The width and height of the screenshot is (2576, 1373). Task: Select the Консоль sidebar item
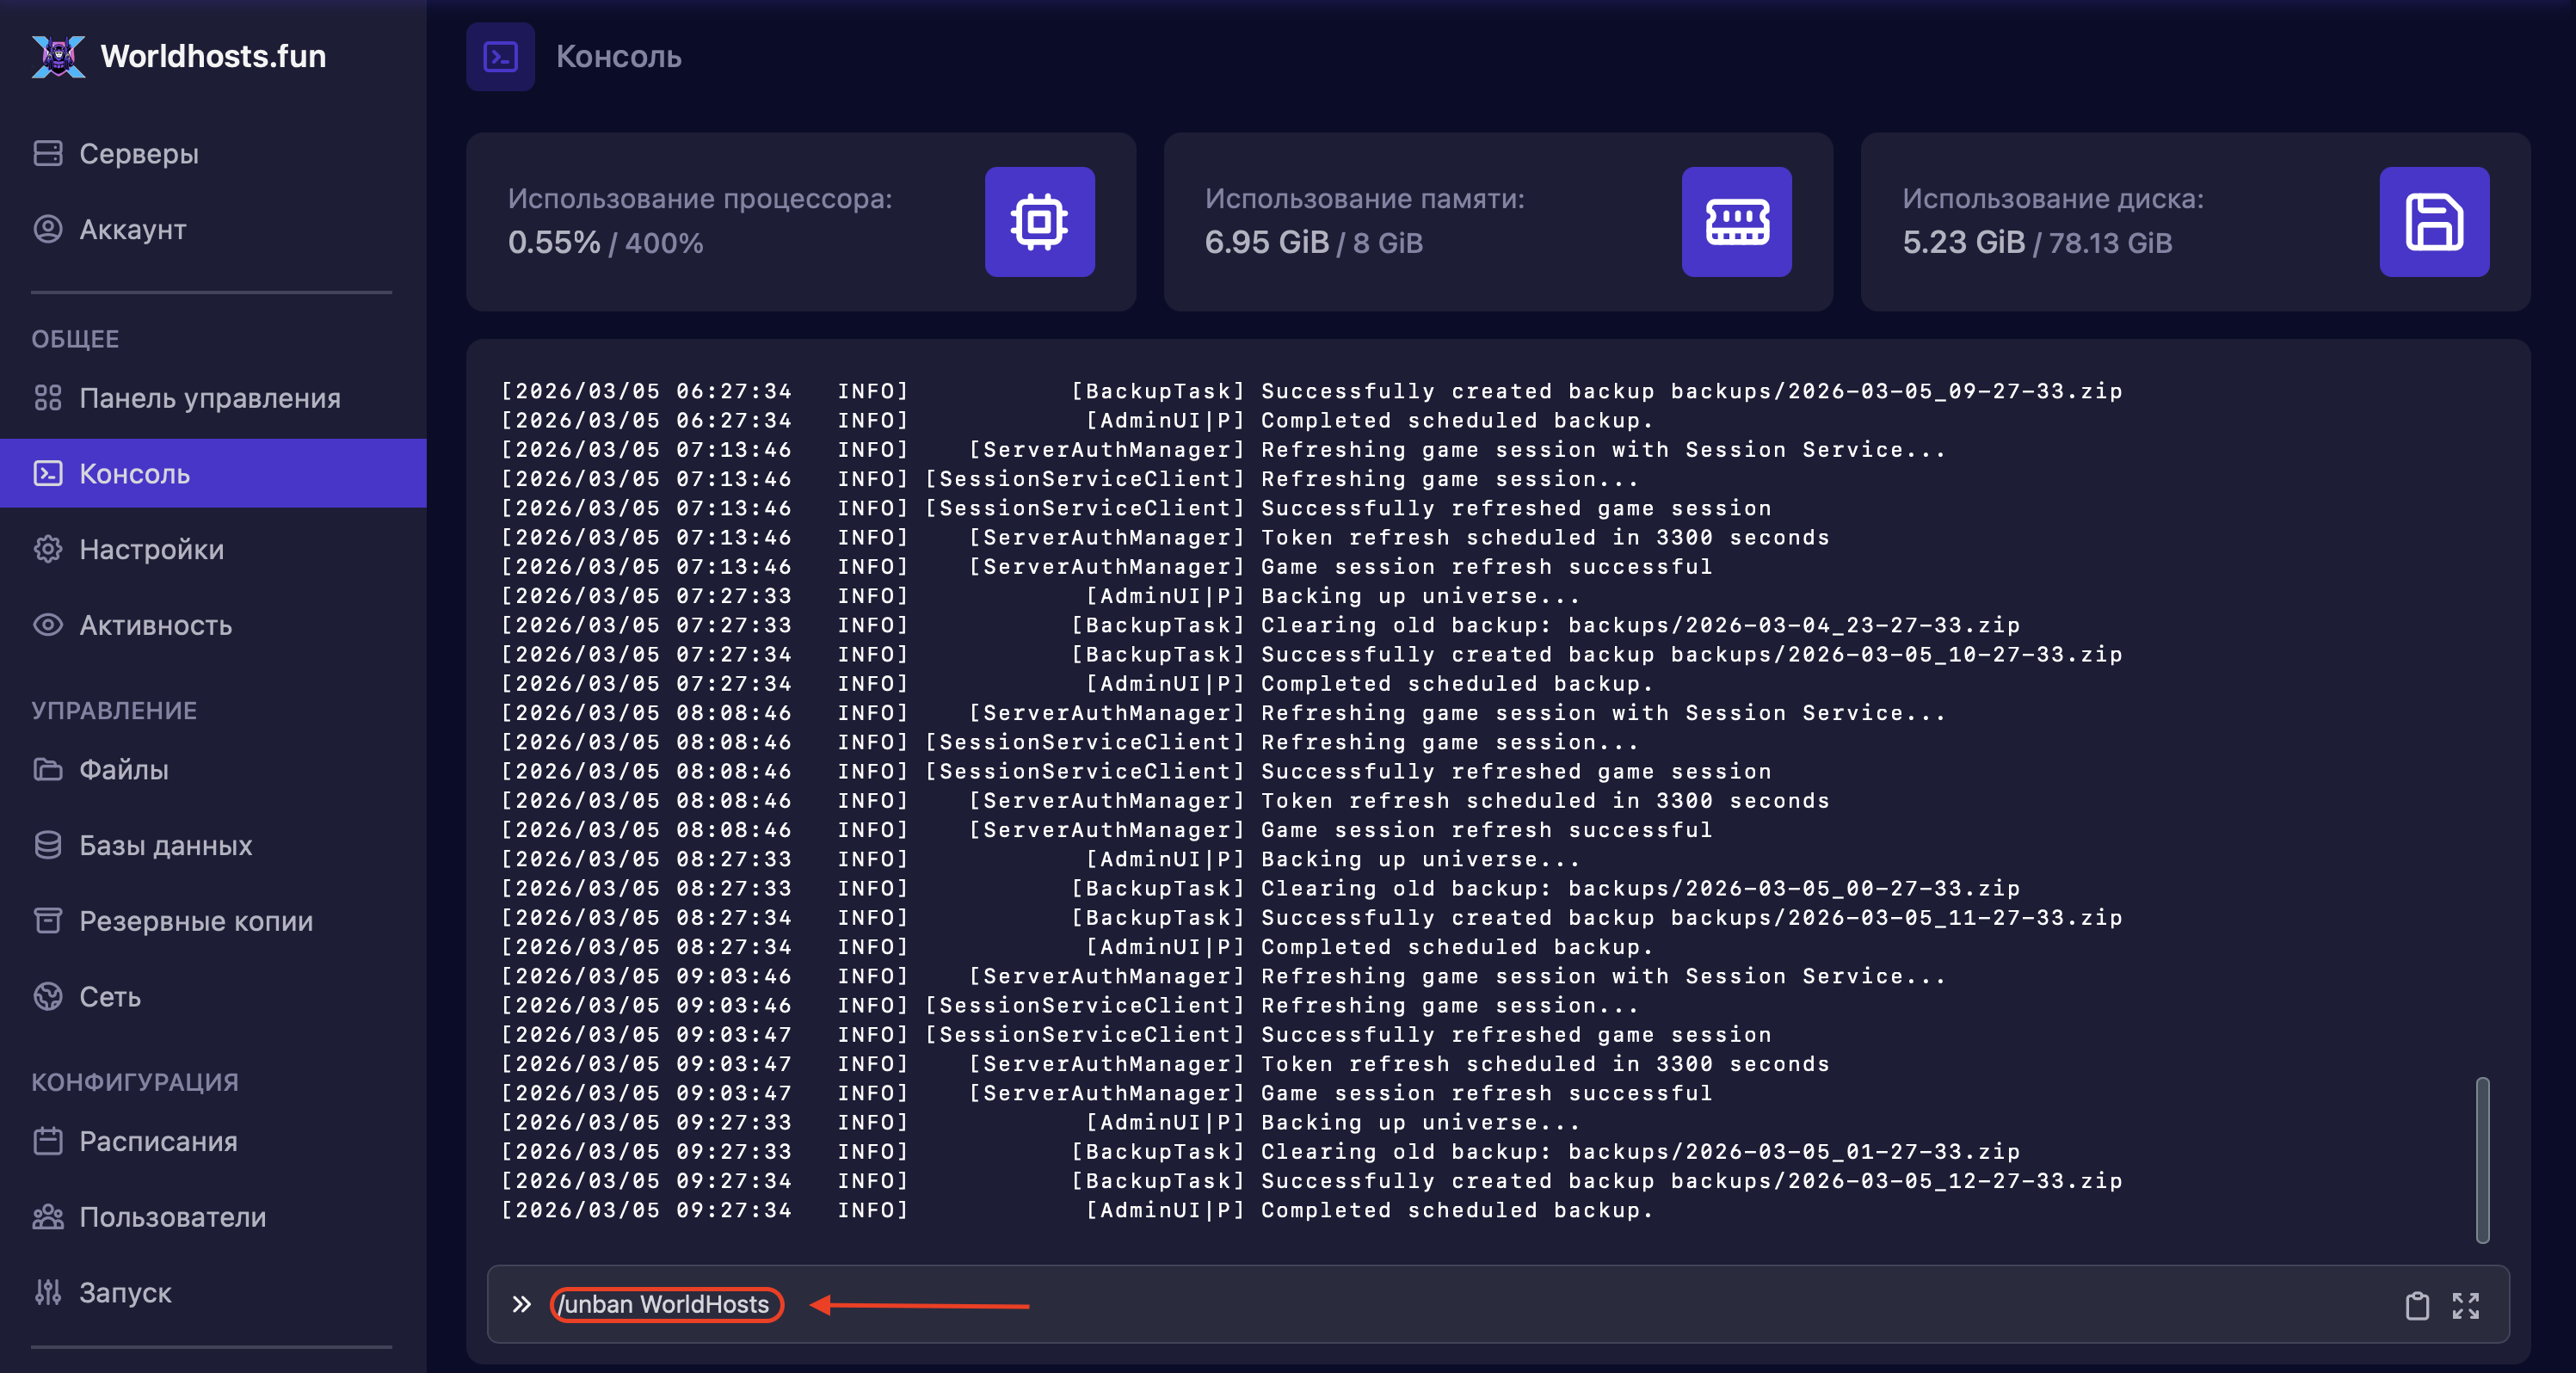pos(134,473)
